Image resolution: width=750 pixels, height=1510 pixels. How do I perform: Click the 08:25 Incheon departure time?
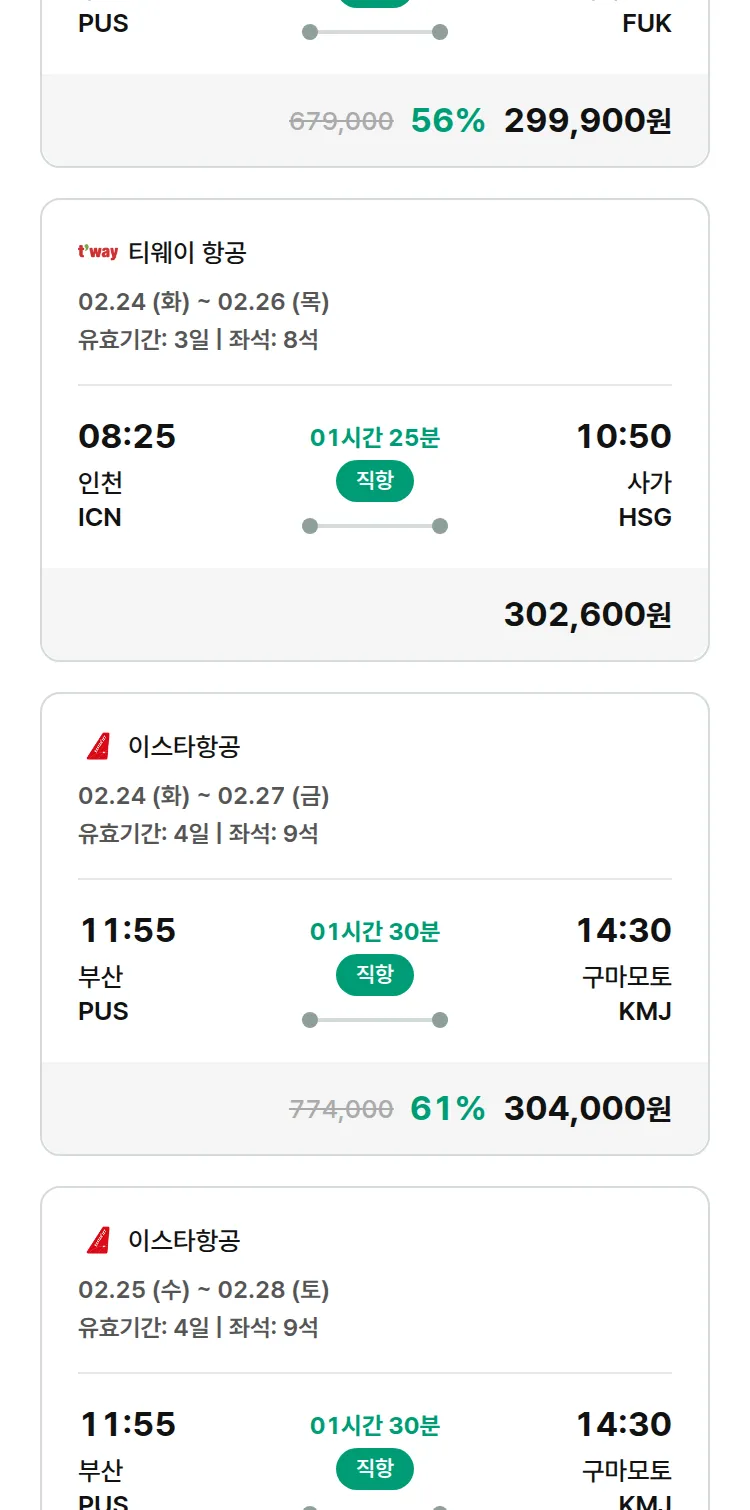click(127, 437)
